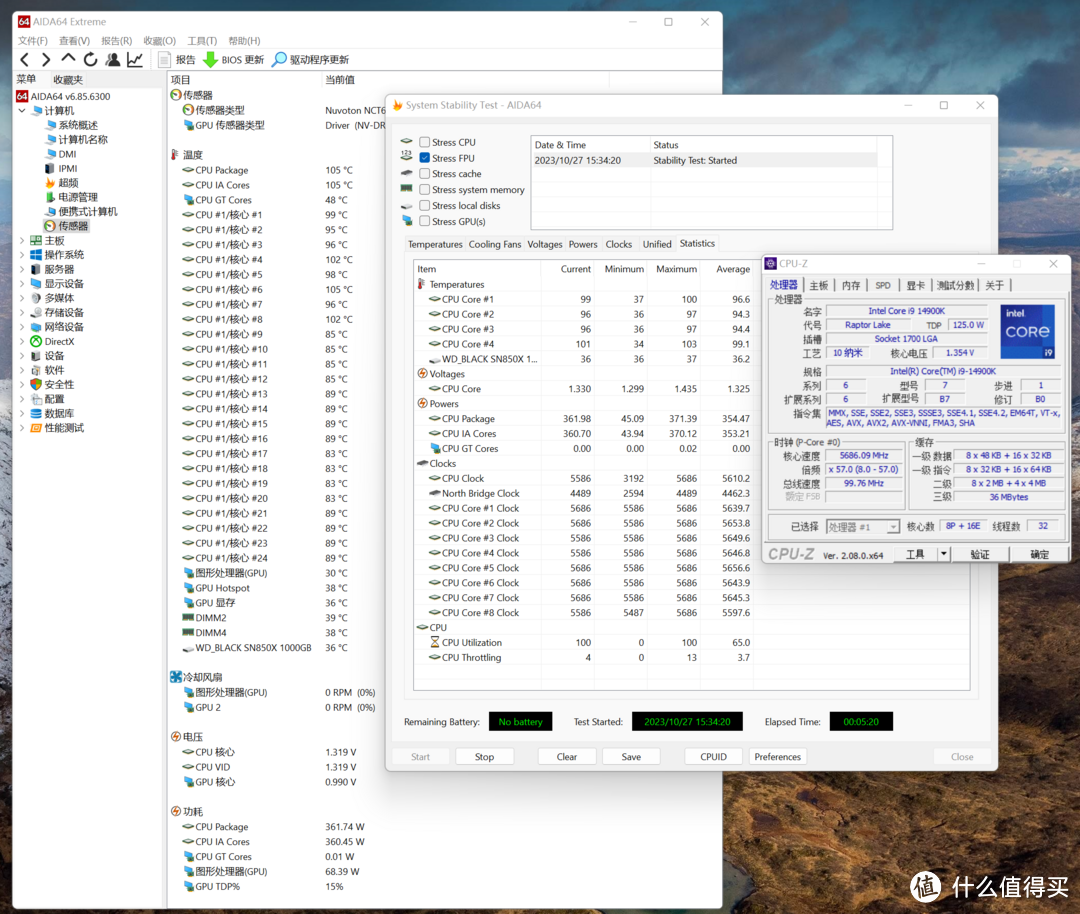Image resolution: width=1080 pixels, height=914 pixels.
Task: Click the Maximum column header in Statistics
Action: pyautogui.click(x=676, y=269)
